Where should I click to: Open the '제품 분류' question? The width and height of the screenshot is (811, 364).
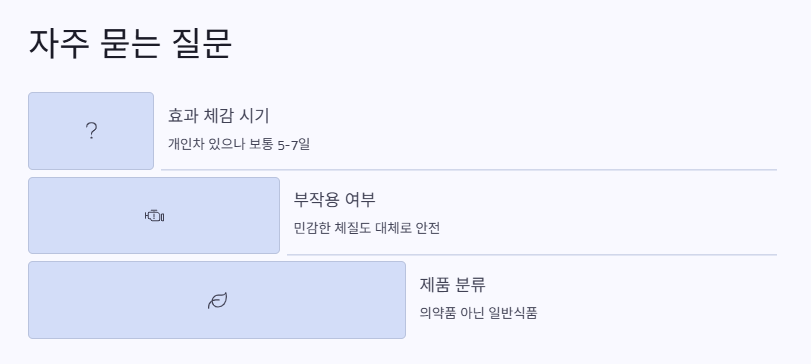pyautogui.click(x=452, y=284)
